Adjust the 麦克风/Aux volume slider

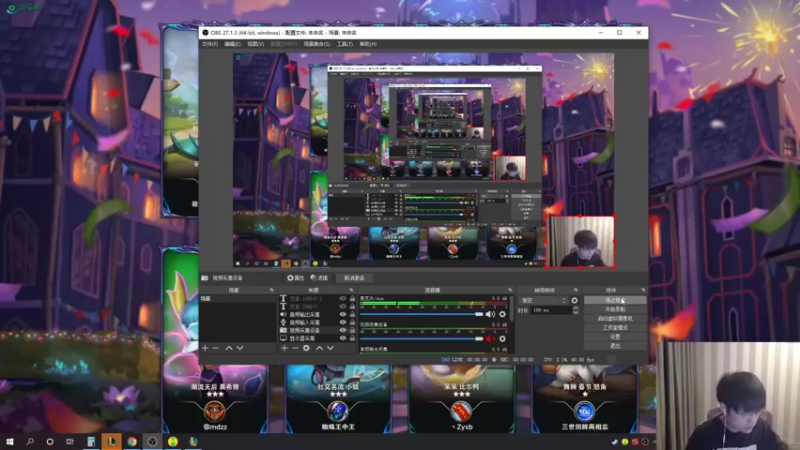coord(421,314)
